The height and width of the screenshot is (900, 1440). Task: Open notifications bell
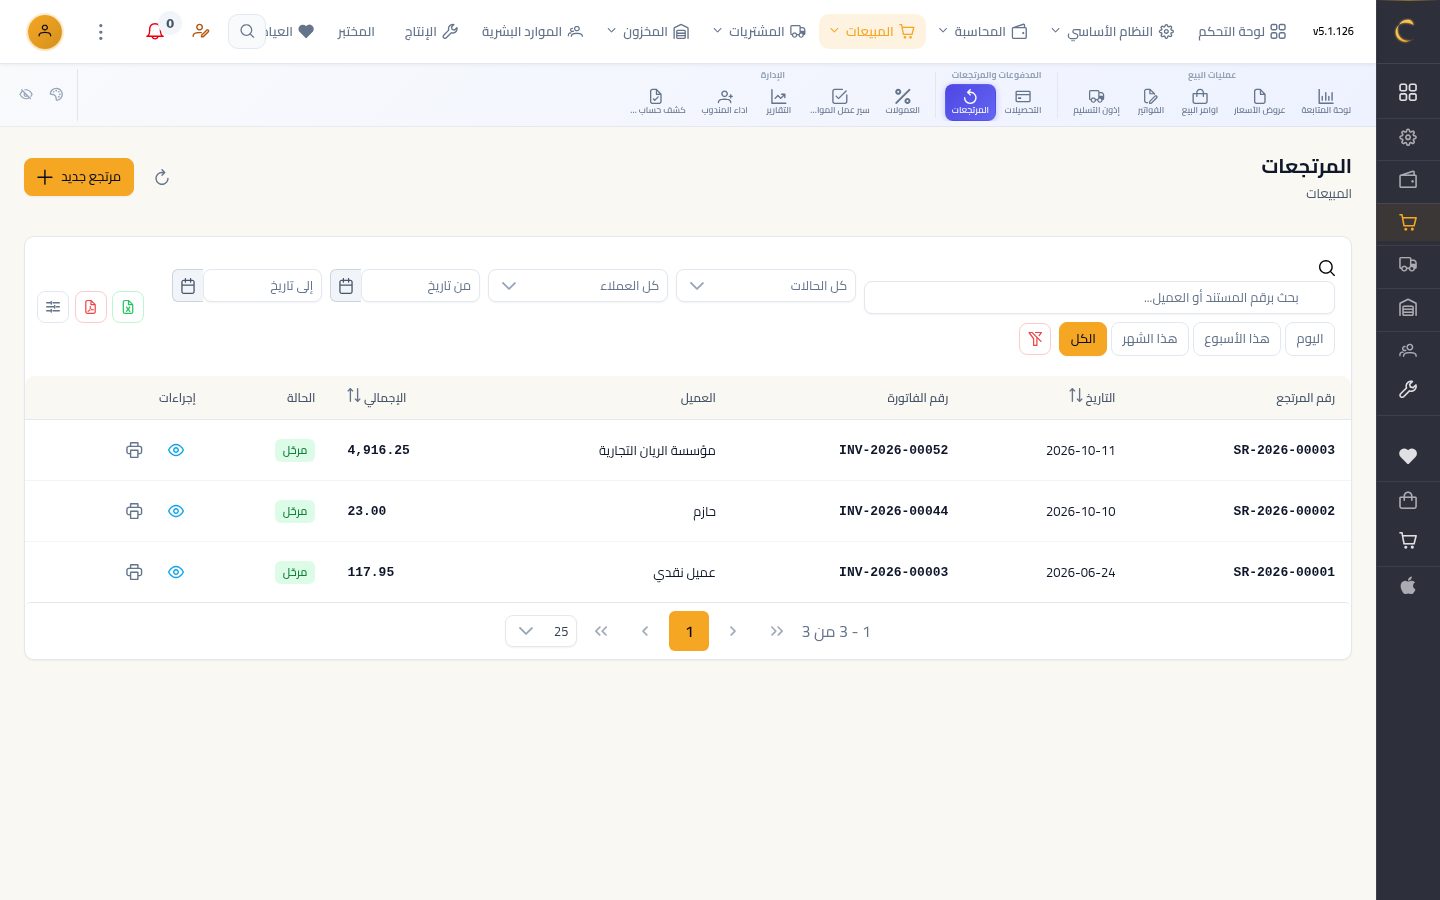coord(155,32)
